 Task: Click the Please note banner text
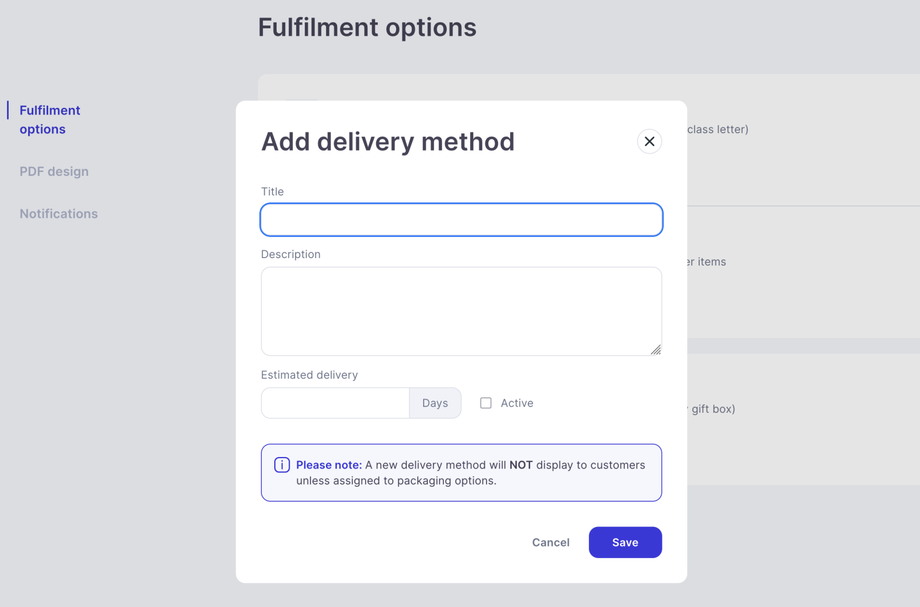point(470,472)
